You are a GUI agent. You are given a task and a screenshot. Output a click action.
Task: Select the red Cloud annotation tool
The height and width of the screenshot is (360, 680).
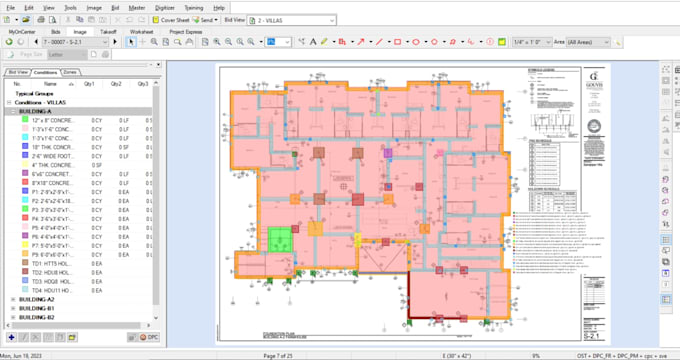tap(452, 42)
